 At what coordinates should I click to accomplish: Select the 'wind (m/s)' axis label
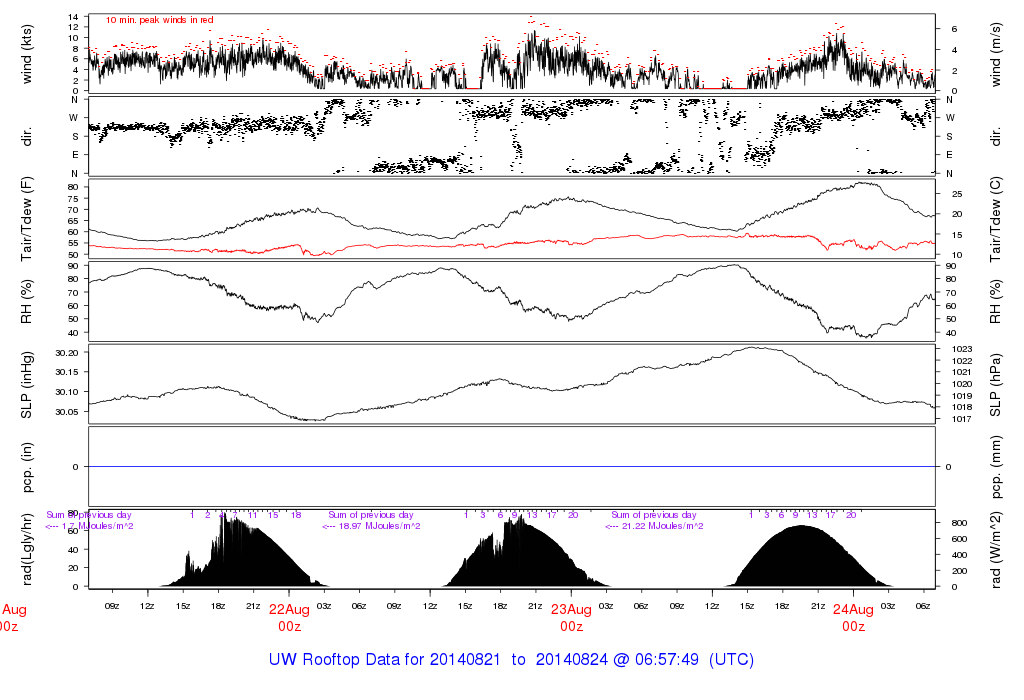click(996, 55)
